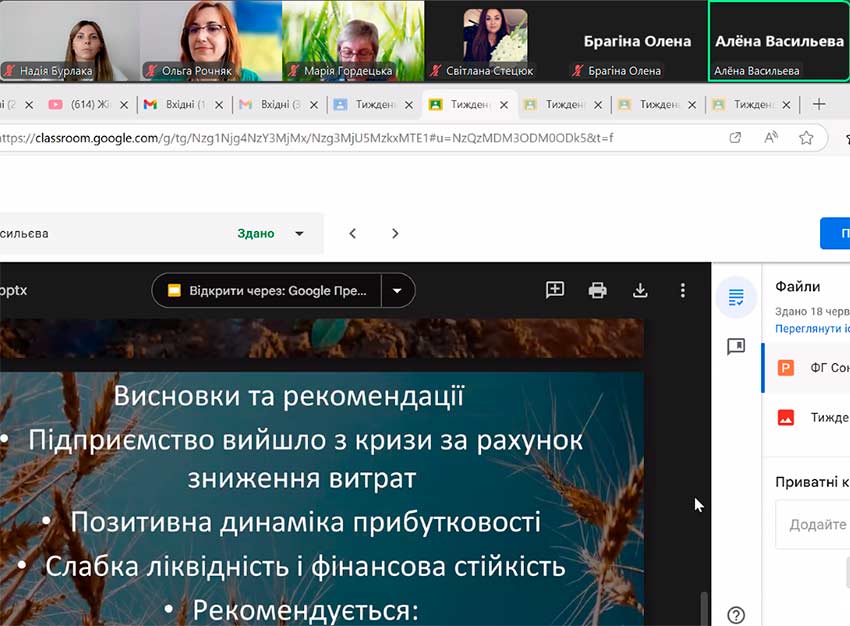Print the presentation using the printer icon
Viewport: 850px width, 626px height.
598,290
